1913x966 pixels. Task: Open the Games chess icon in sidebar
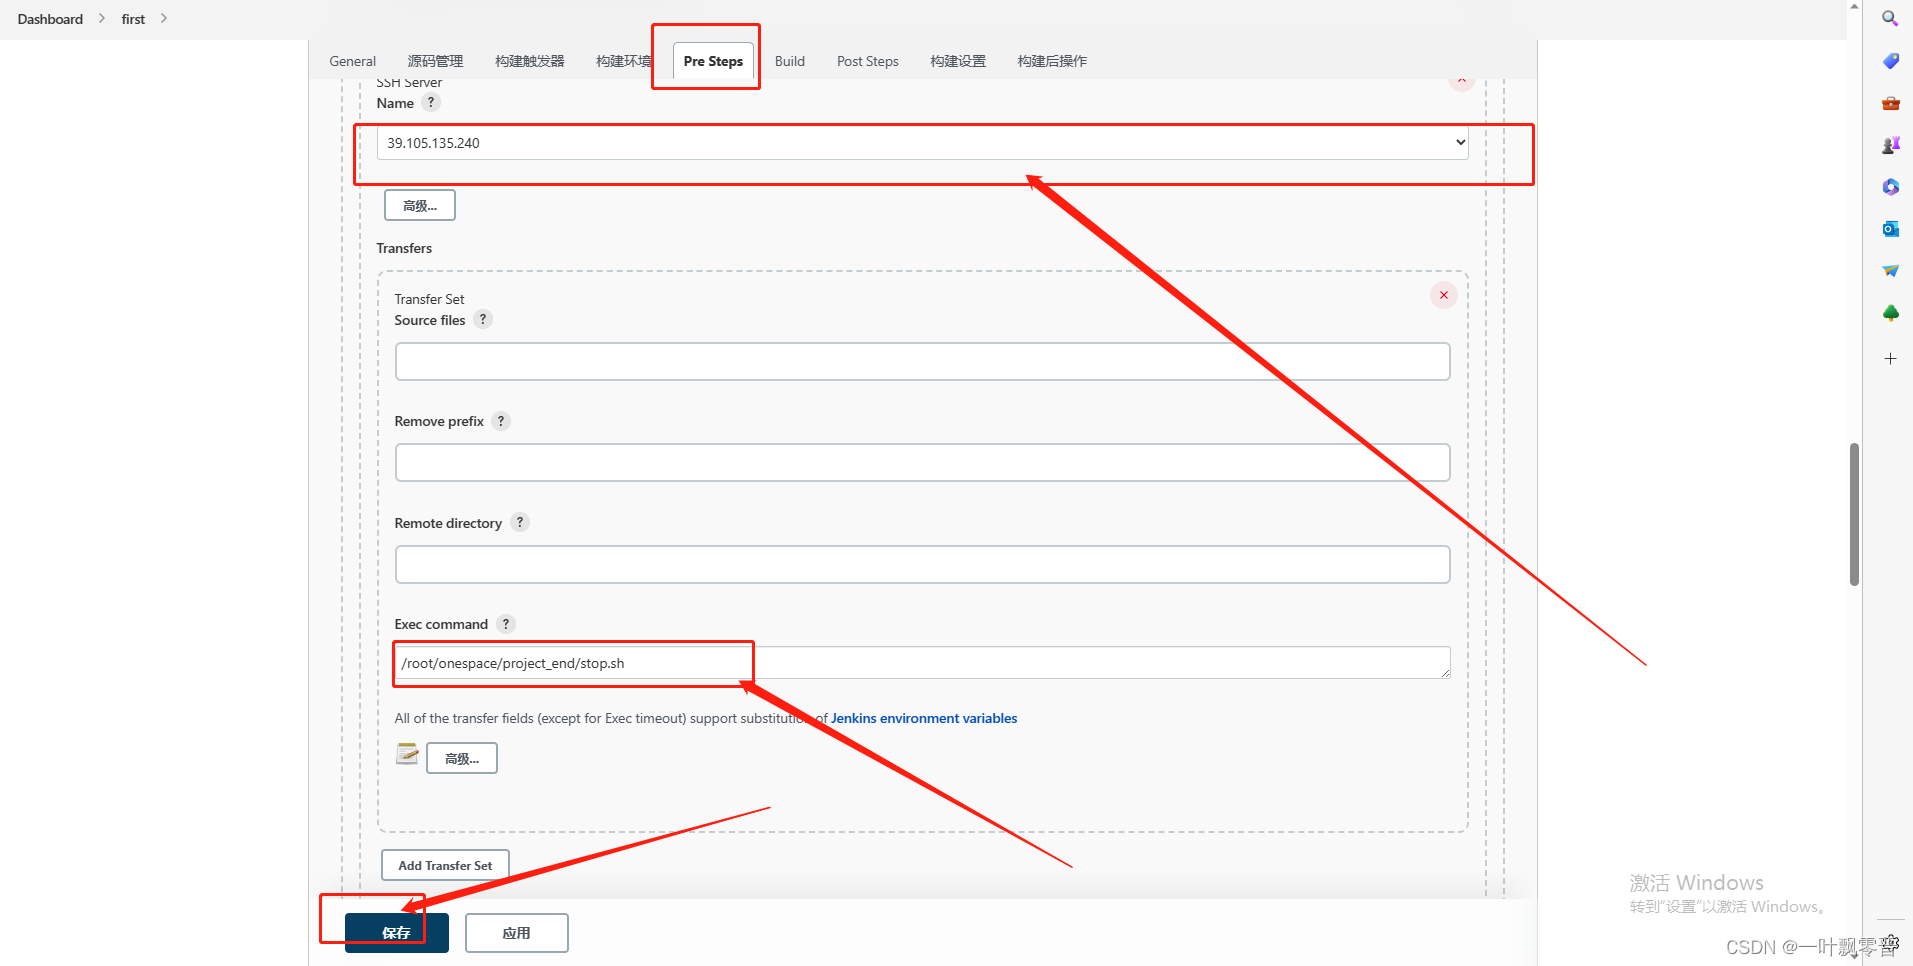1890,145
